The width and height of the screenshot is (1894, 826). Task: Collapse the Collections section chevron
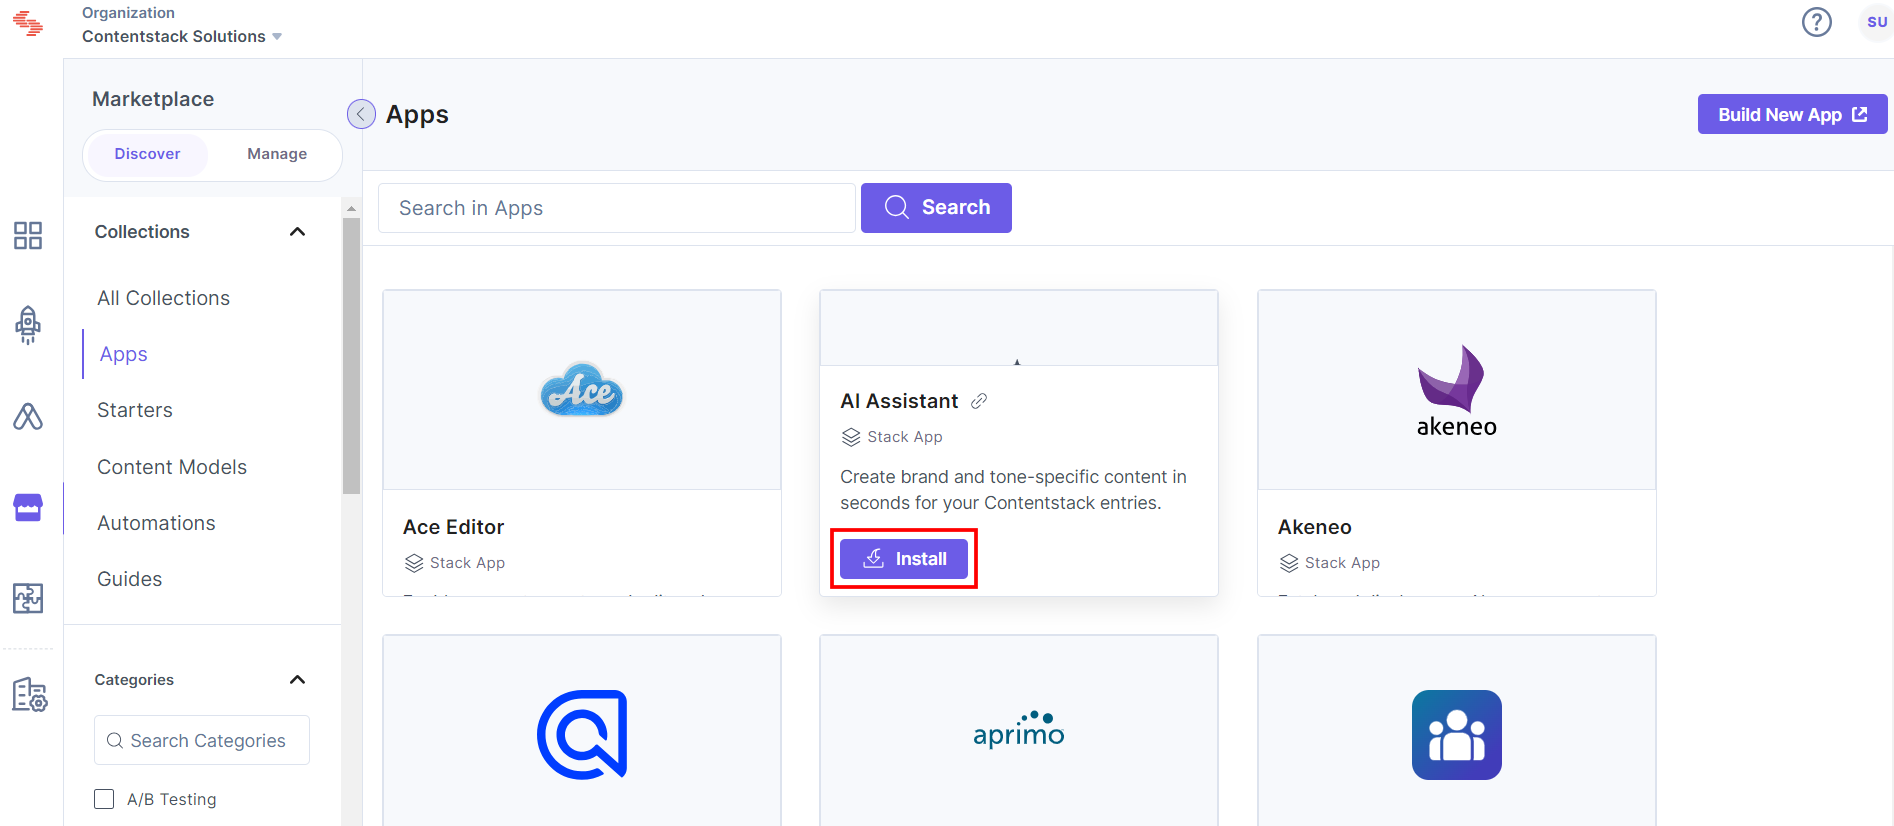click(297, 232)
